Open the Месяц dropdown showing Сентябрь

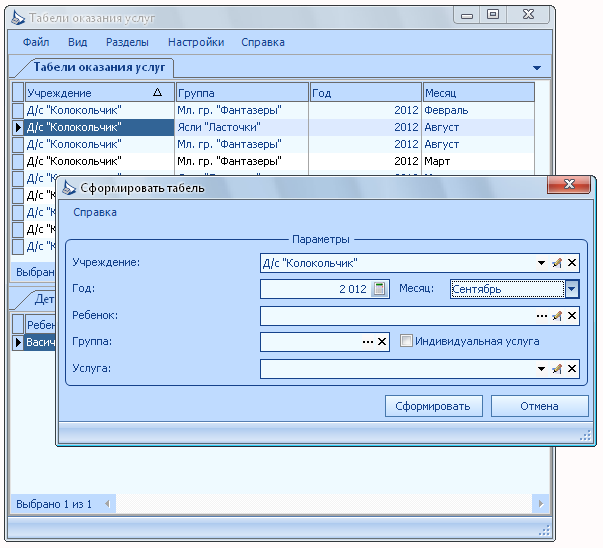coord(571,289)
